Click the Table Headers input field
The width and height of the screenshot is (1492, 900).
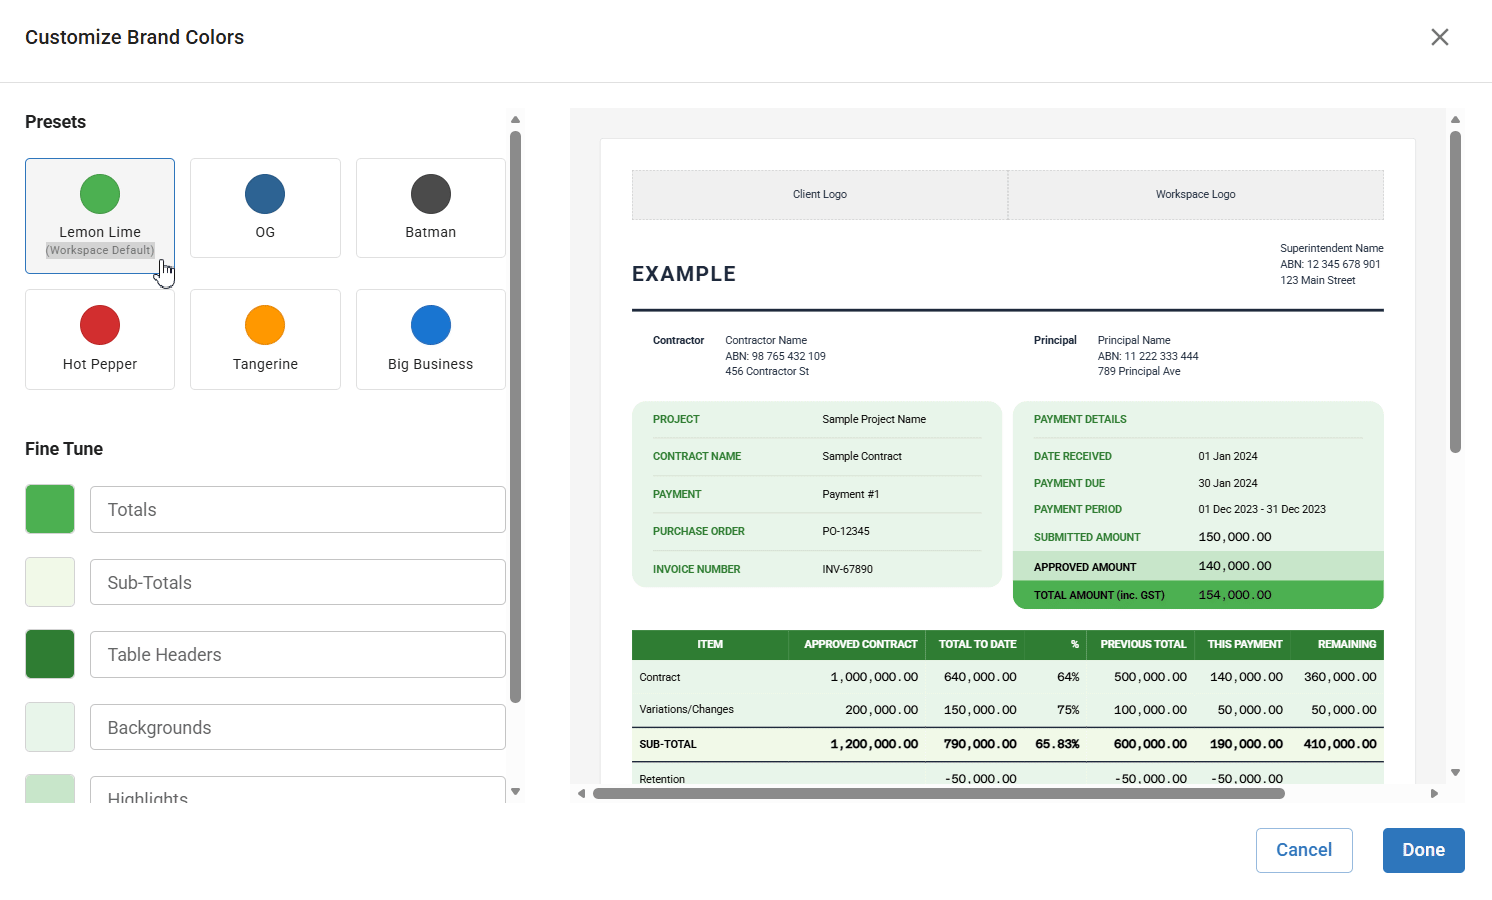pyautogui.click(x=297, y=655)
